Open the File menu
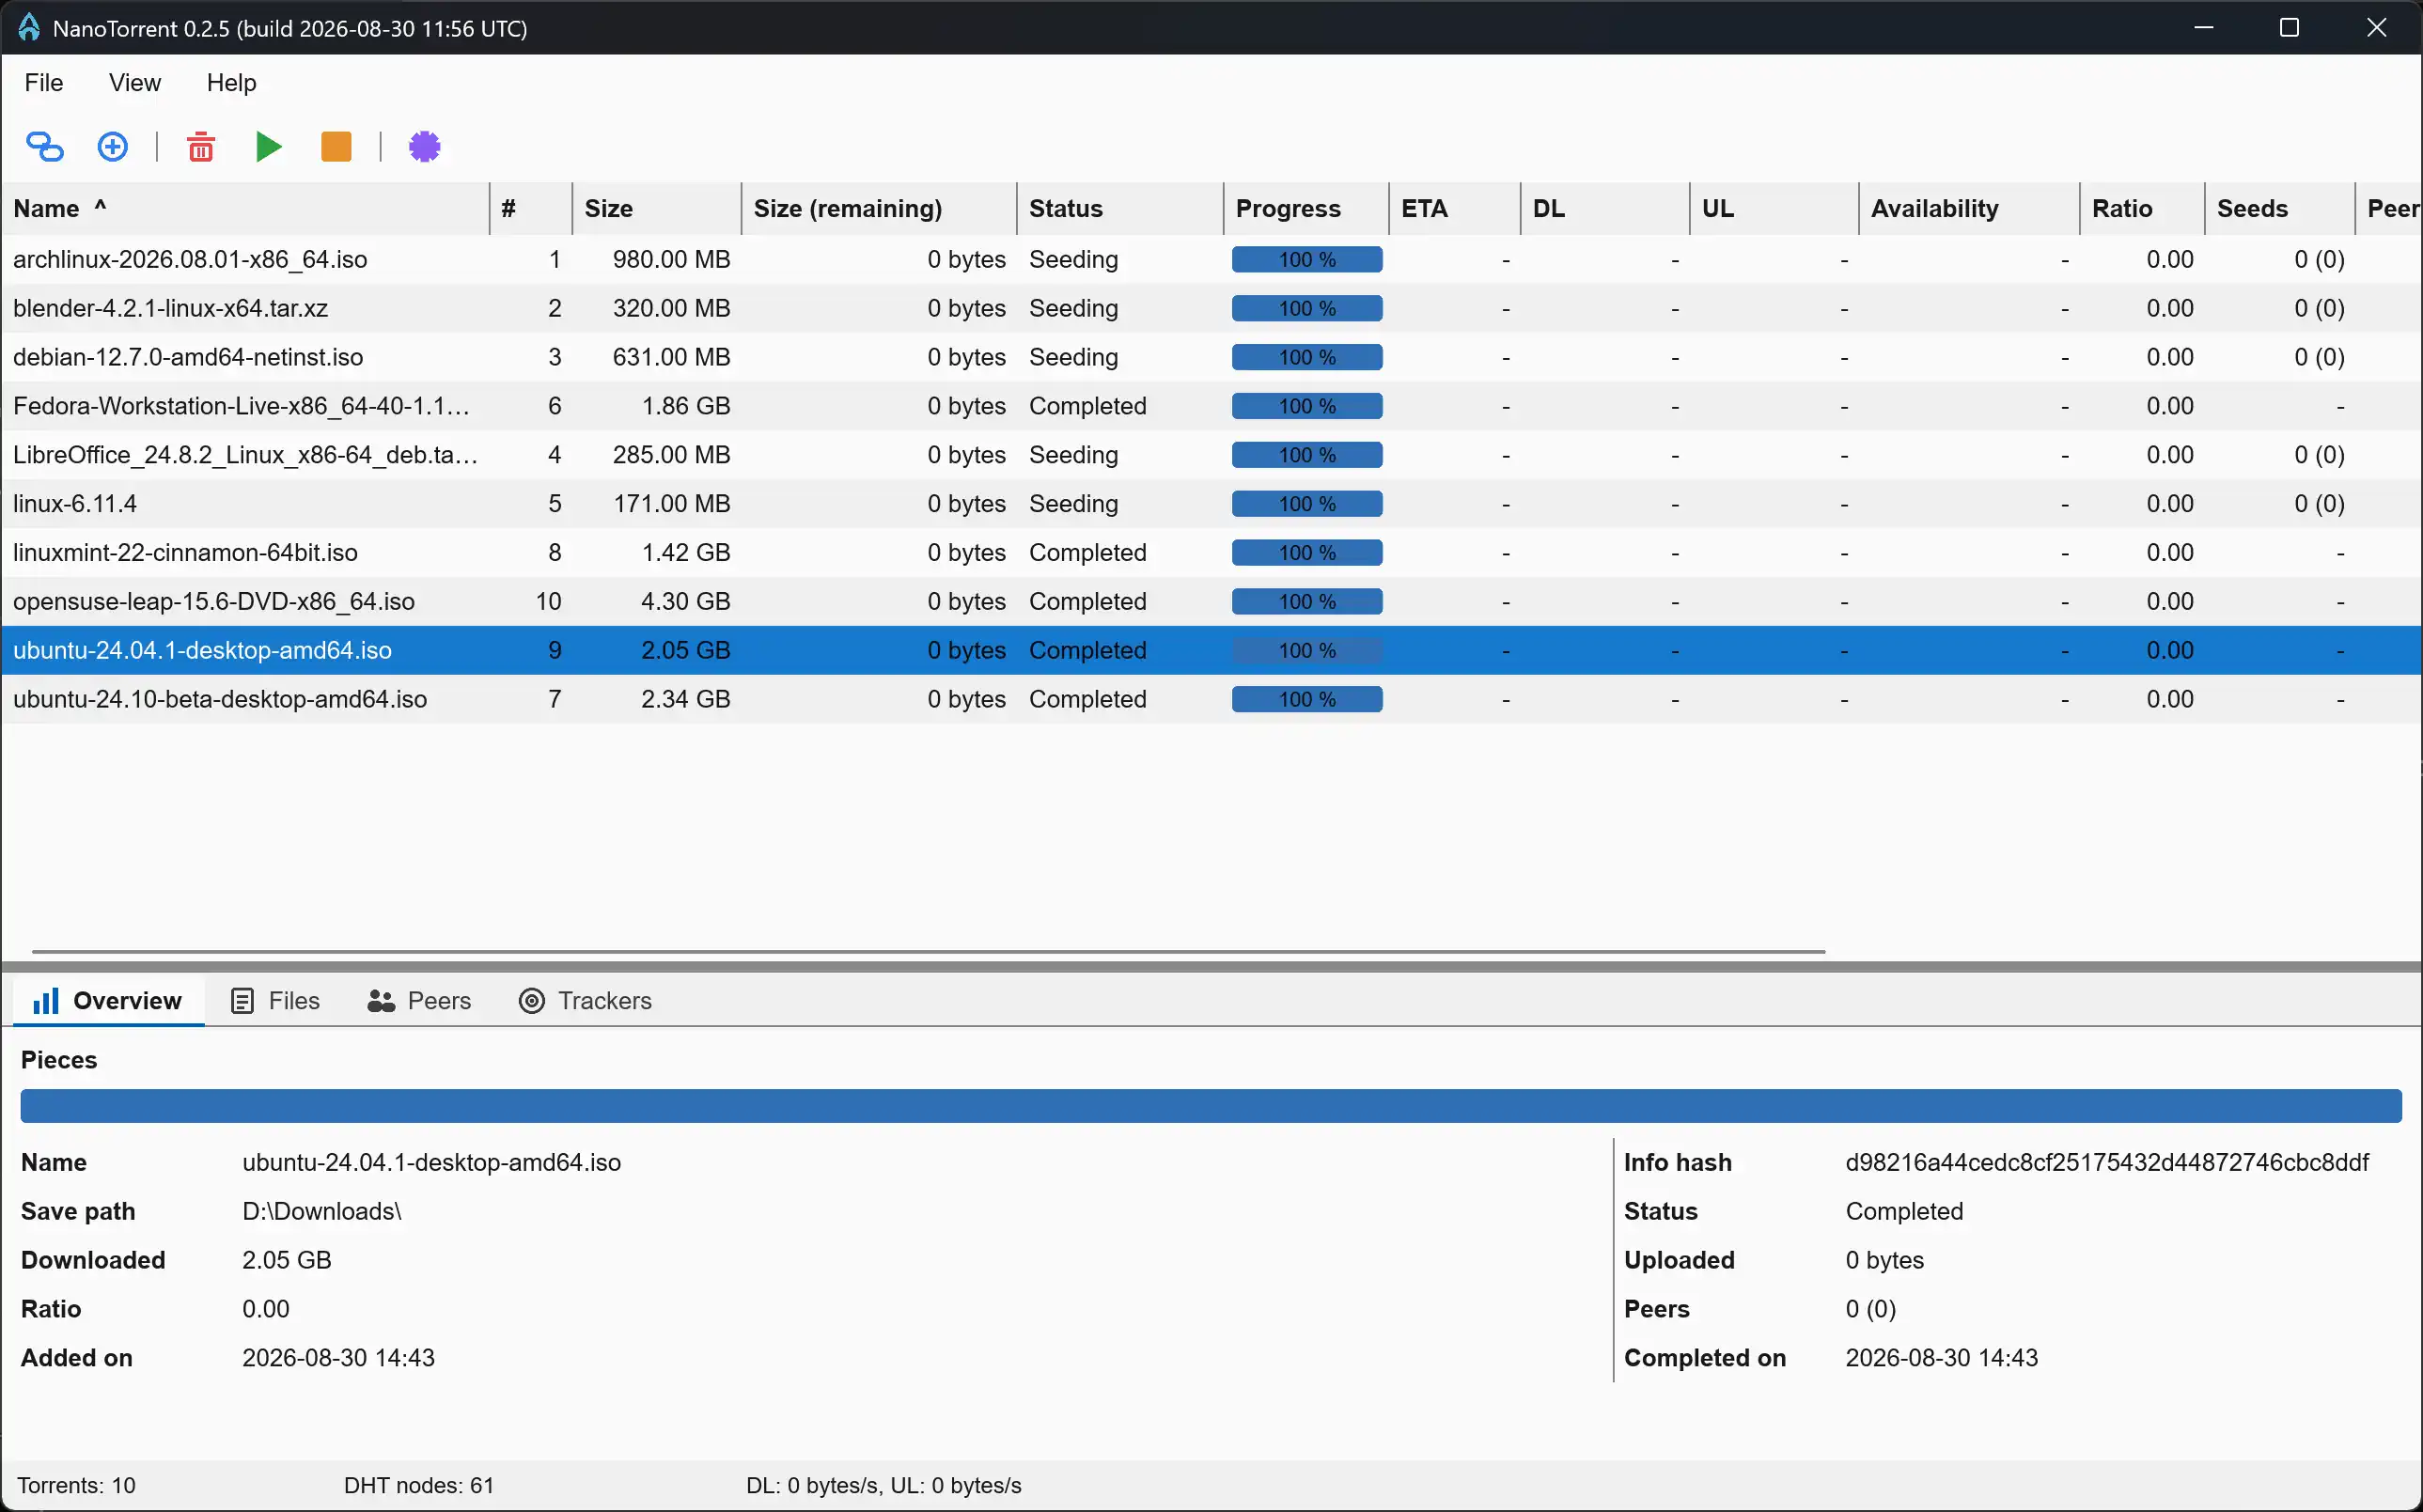Screen dimensions: 2423x1512 tap(44, 83)
